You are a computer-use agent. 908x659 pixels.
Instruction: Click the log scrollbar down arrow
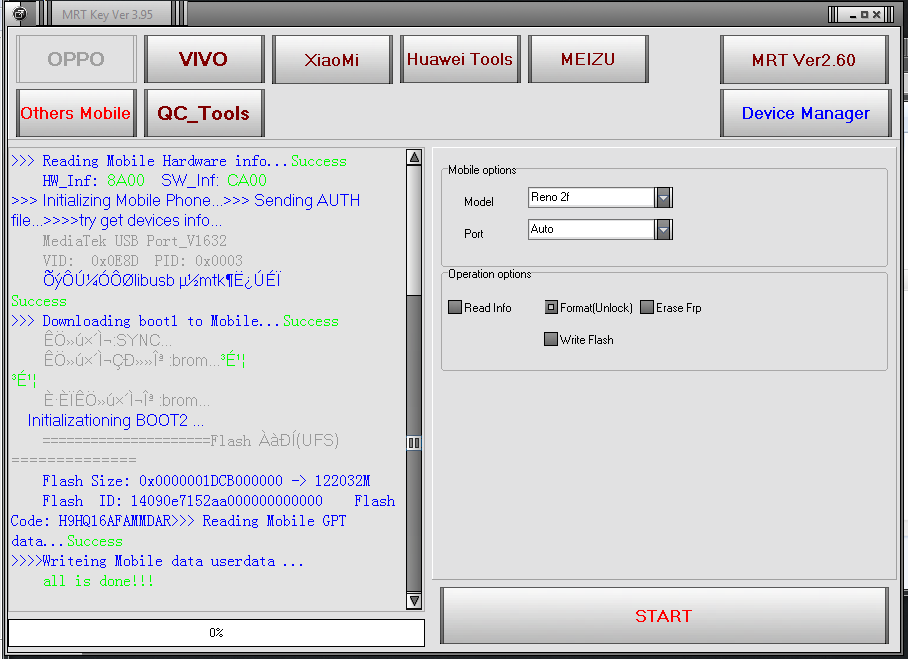pos(414,601)
